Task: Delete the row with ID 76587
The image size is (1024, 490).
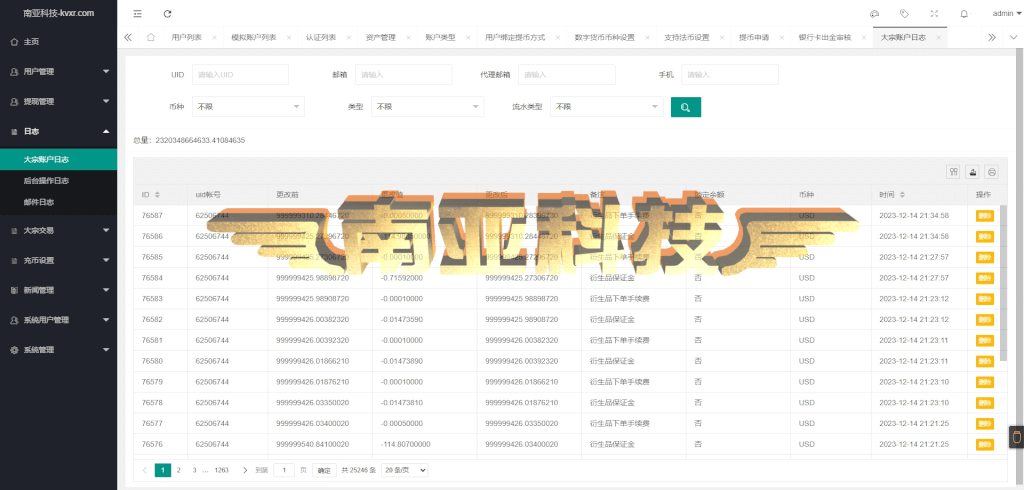Action: click(984, 216)
